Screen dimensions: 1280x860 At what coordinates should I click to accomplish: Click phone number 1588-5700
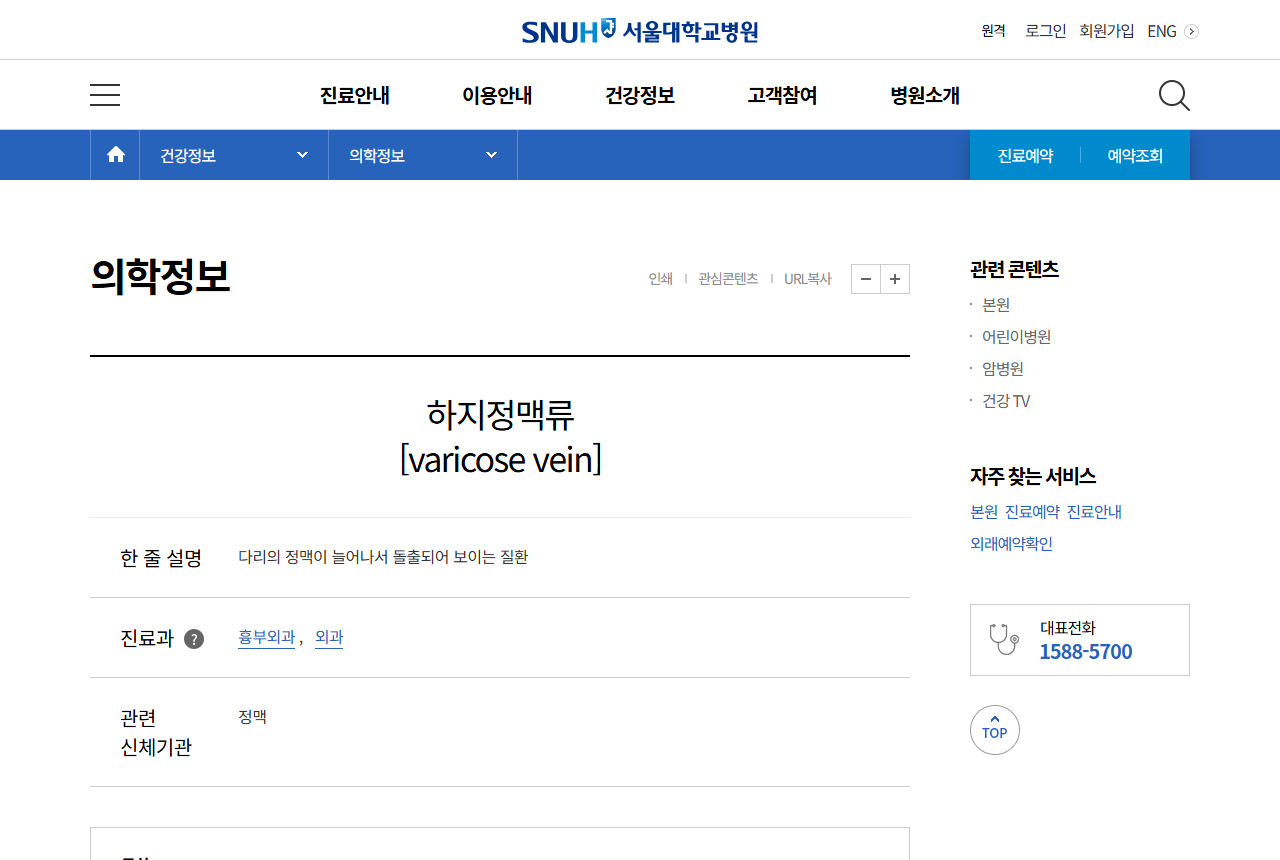pos(1086,652)
